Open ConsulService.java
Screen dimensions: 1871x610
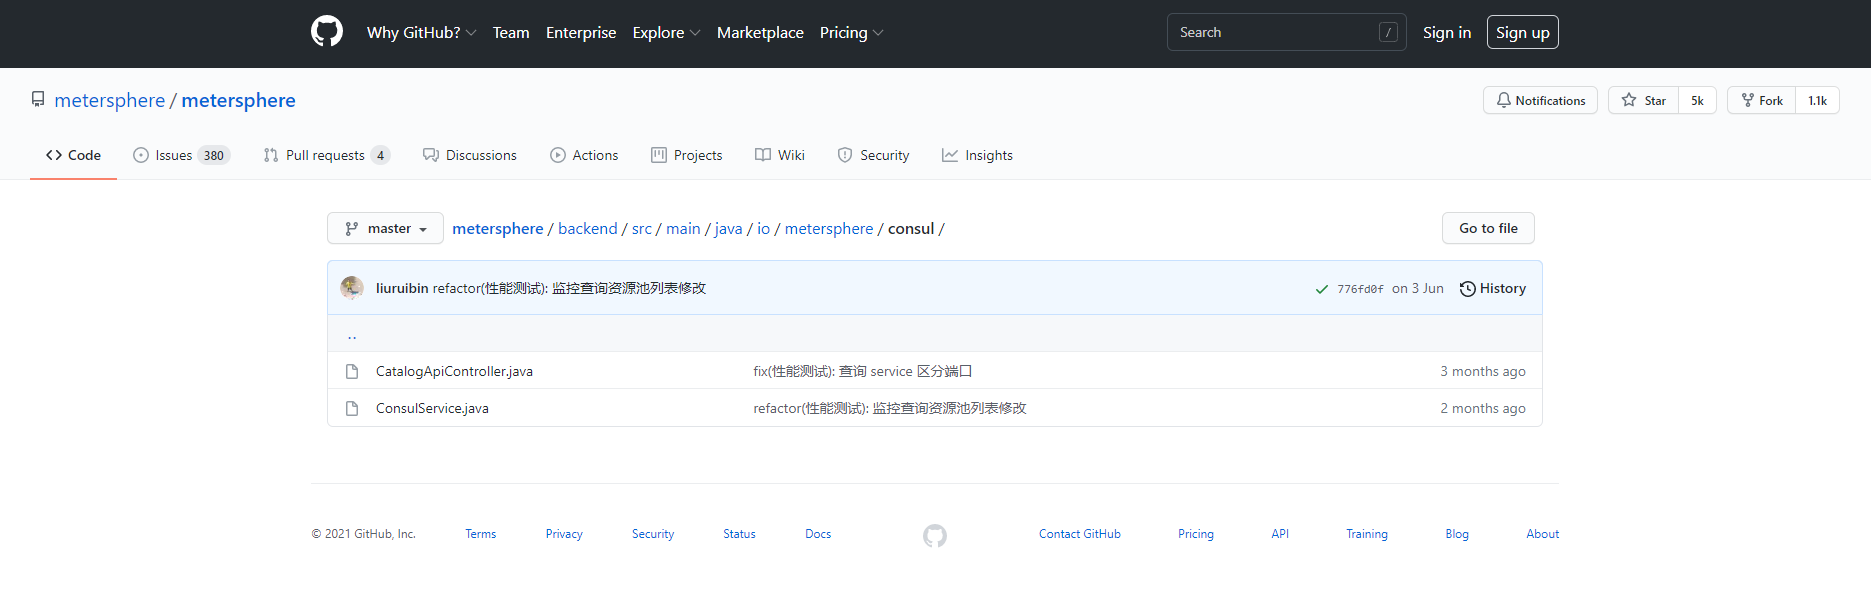pos(432,408)
